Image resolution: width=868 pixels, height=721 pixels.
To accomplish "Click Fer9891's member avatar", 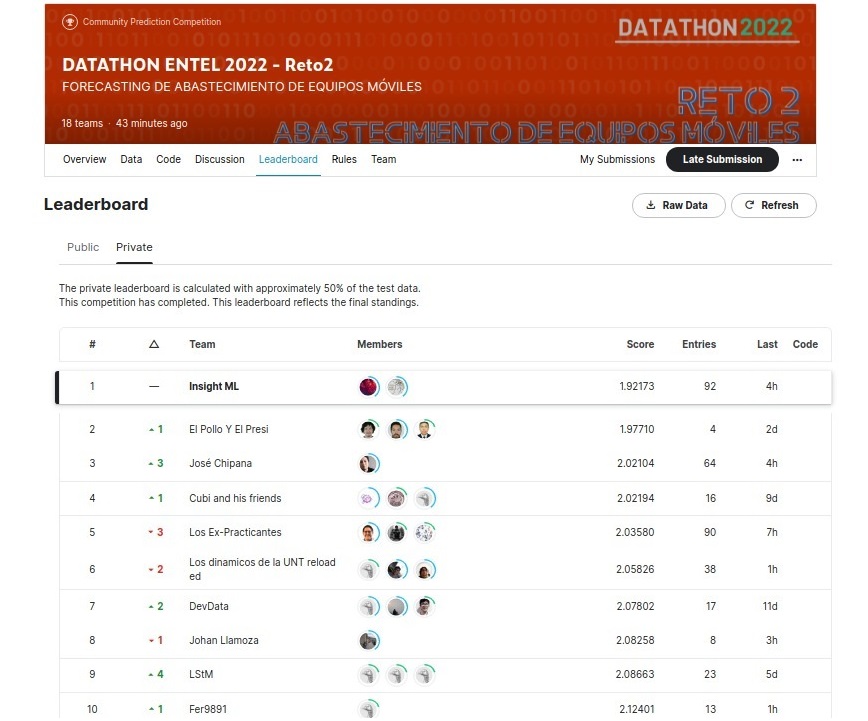I will click(x=369, y=709).
